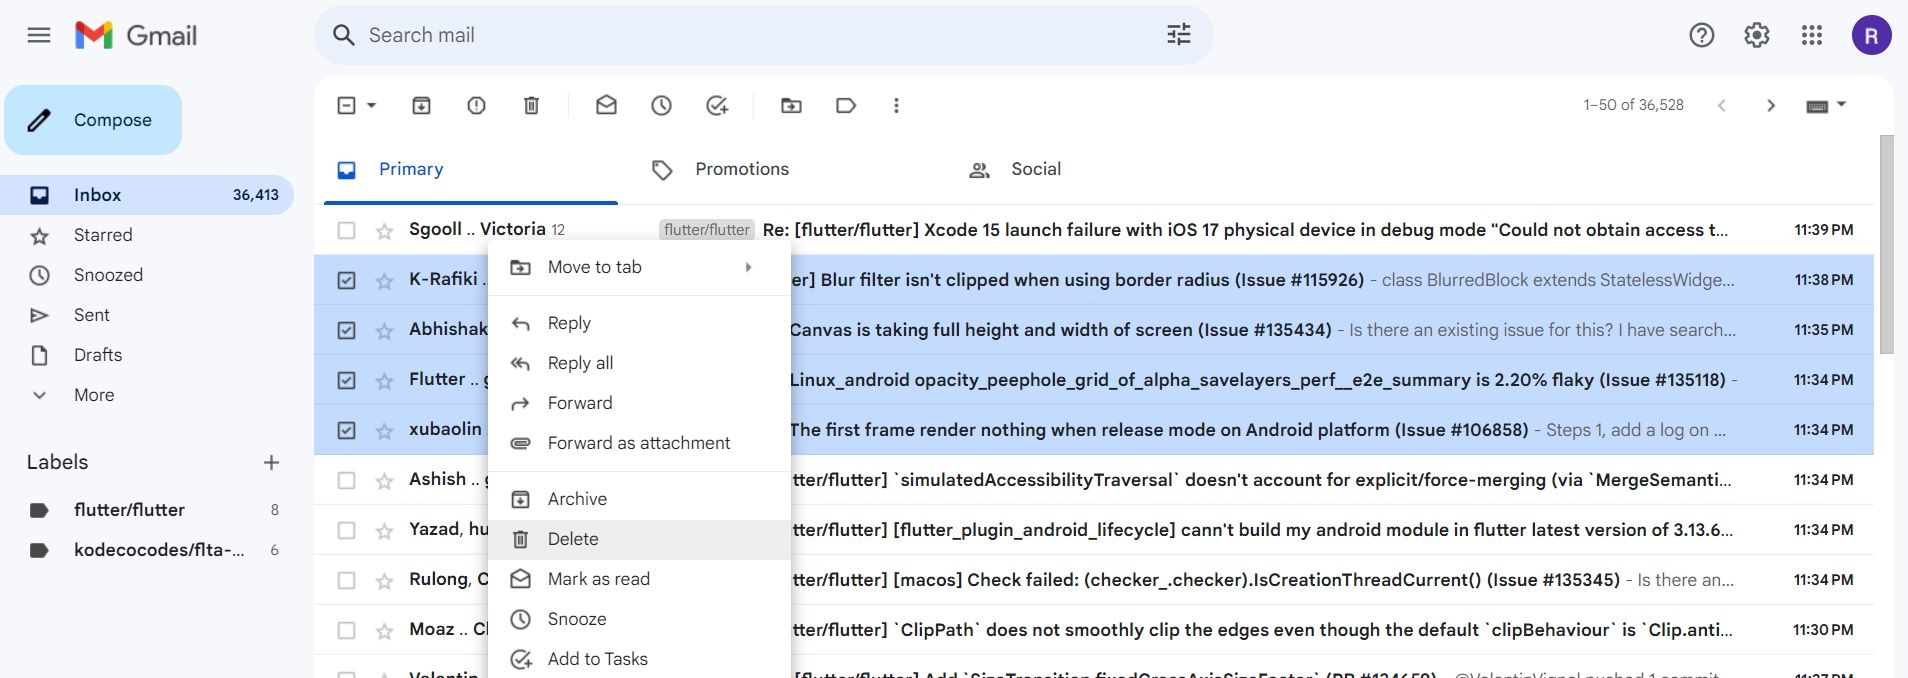The height and width of the screenshot is (678, 1908).
Task: Open the Inbox folder
Action: tap(147, 195)
